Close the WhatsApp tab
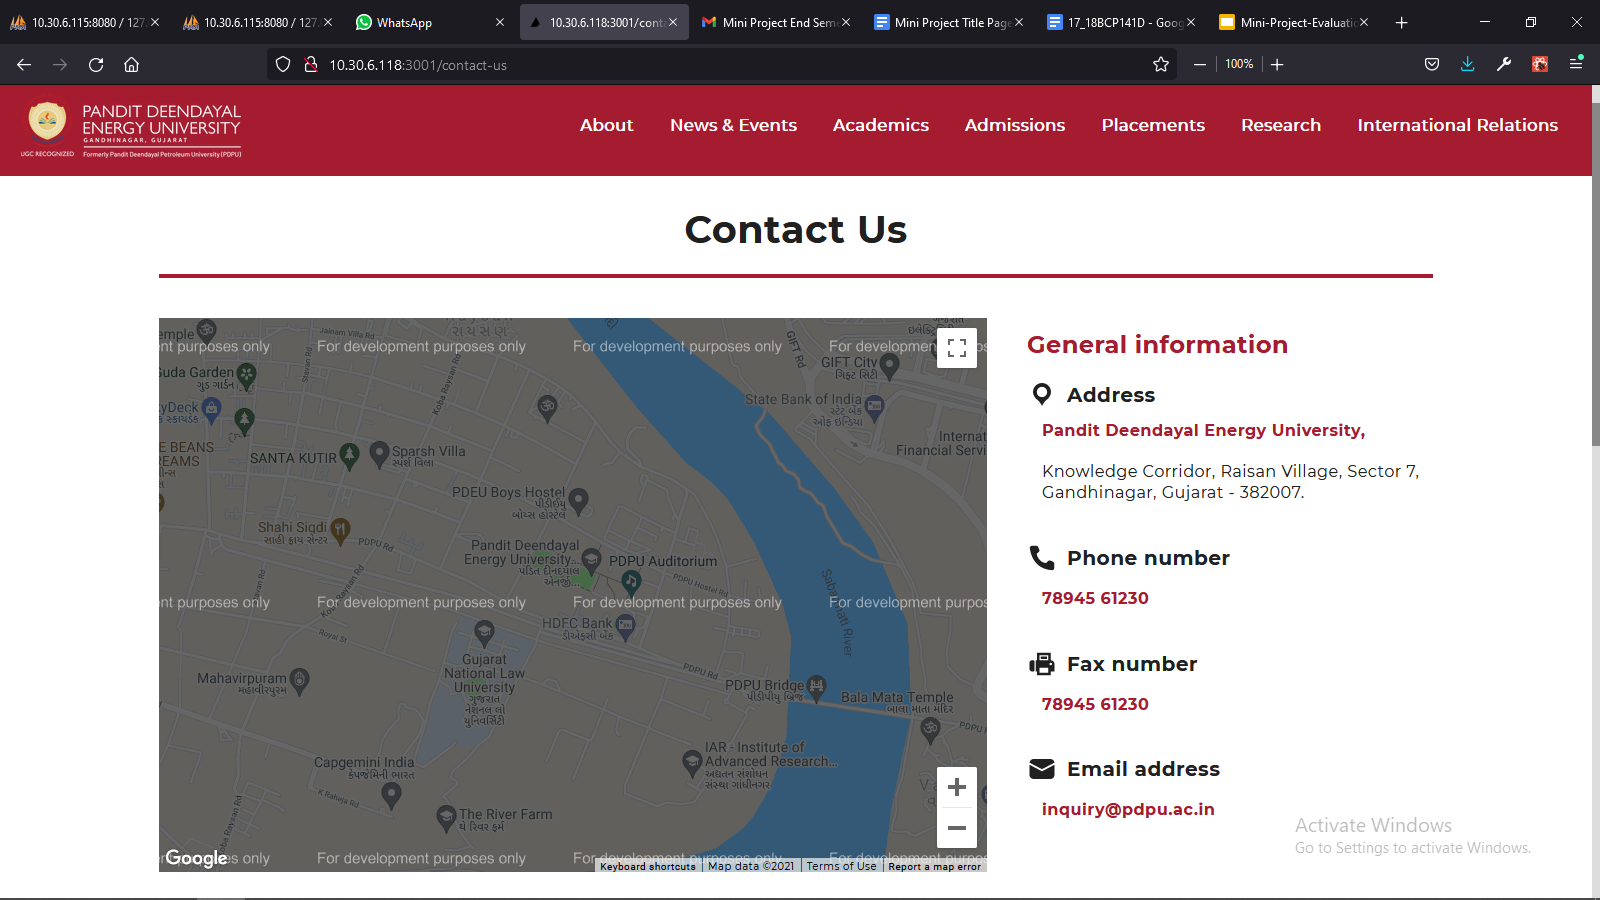Image resolution: width=1600 pixels, height=900 pixels. click(x=500, y=22)
